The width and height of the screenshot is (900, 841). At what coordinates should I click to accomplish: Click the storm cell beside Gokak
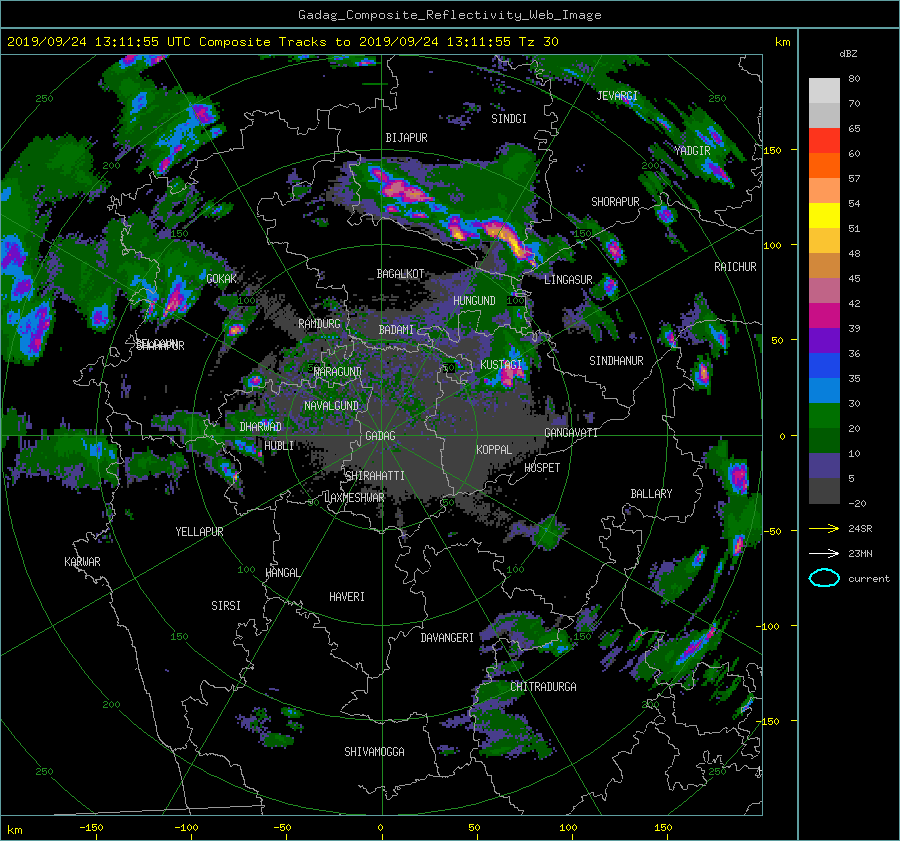click(174, 300)
